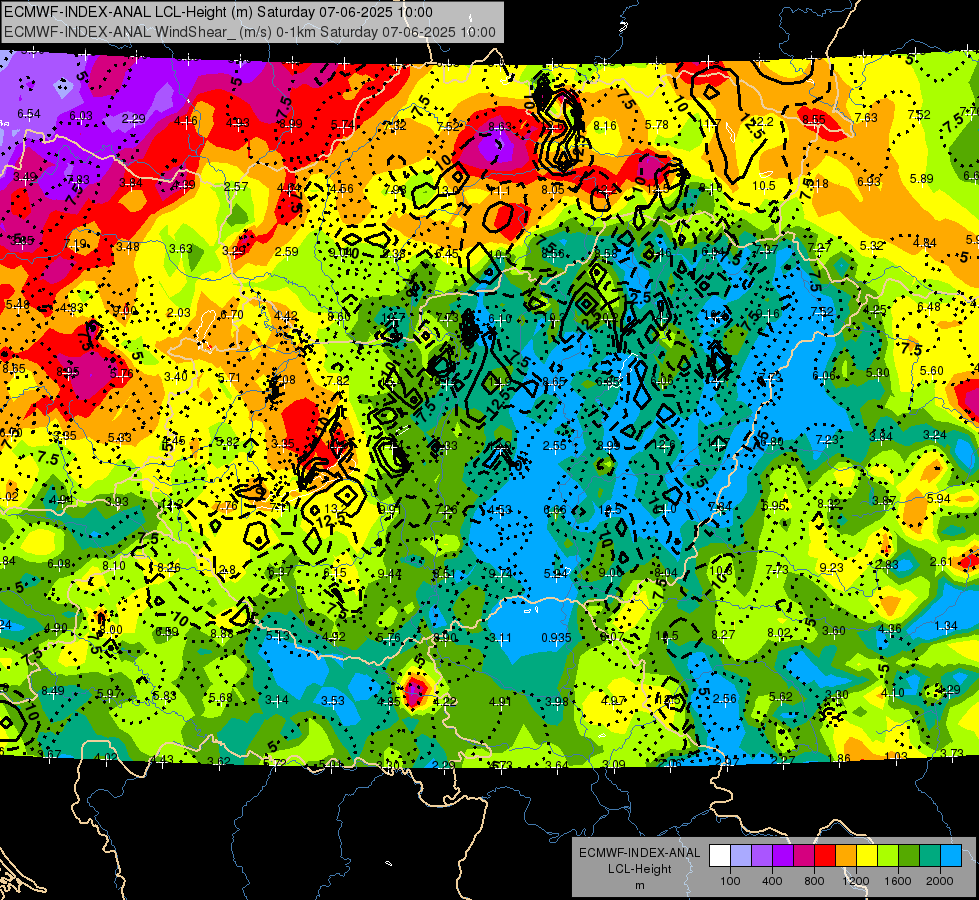Click the map value '6.54'
This screenshot has height=900, width=979.
pyautogui.click(x=29, y=114)
